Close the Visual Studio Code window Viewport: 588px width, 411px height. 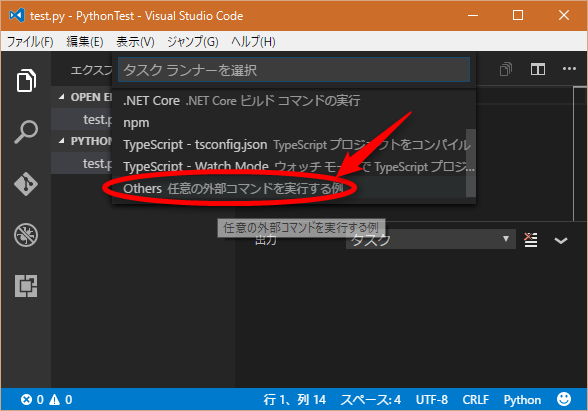click(564, 15)
